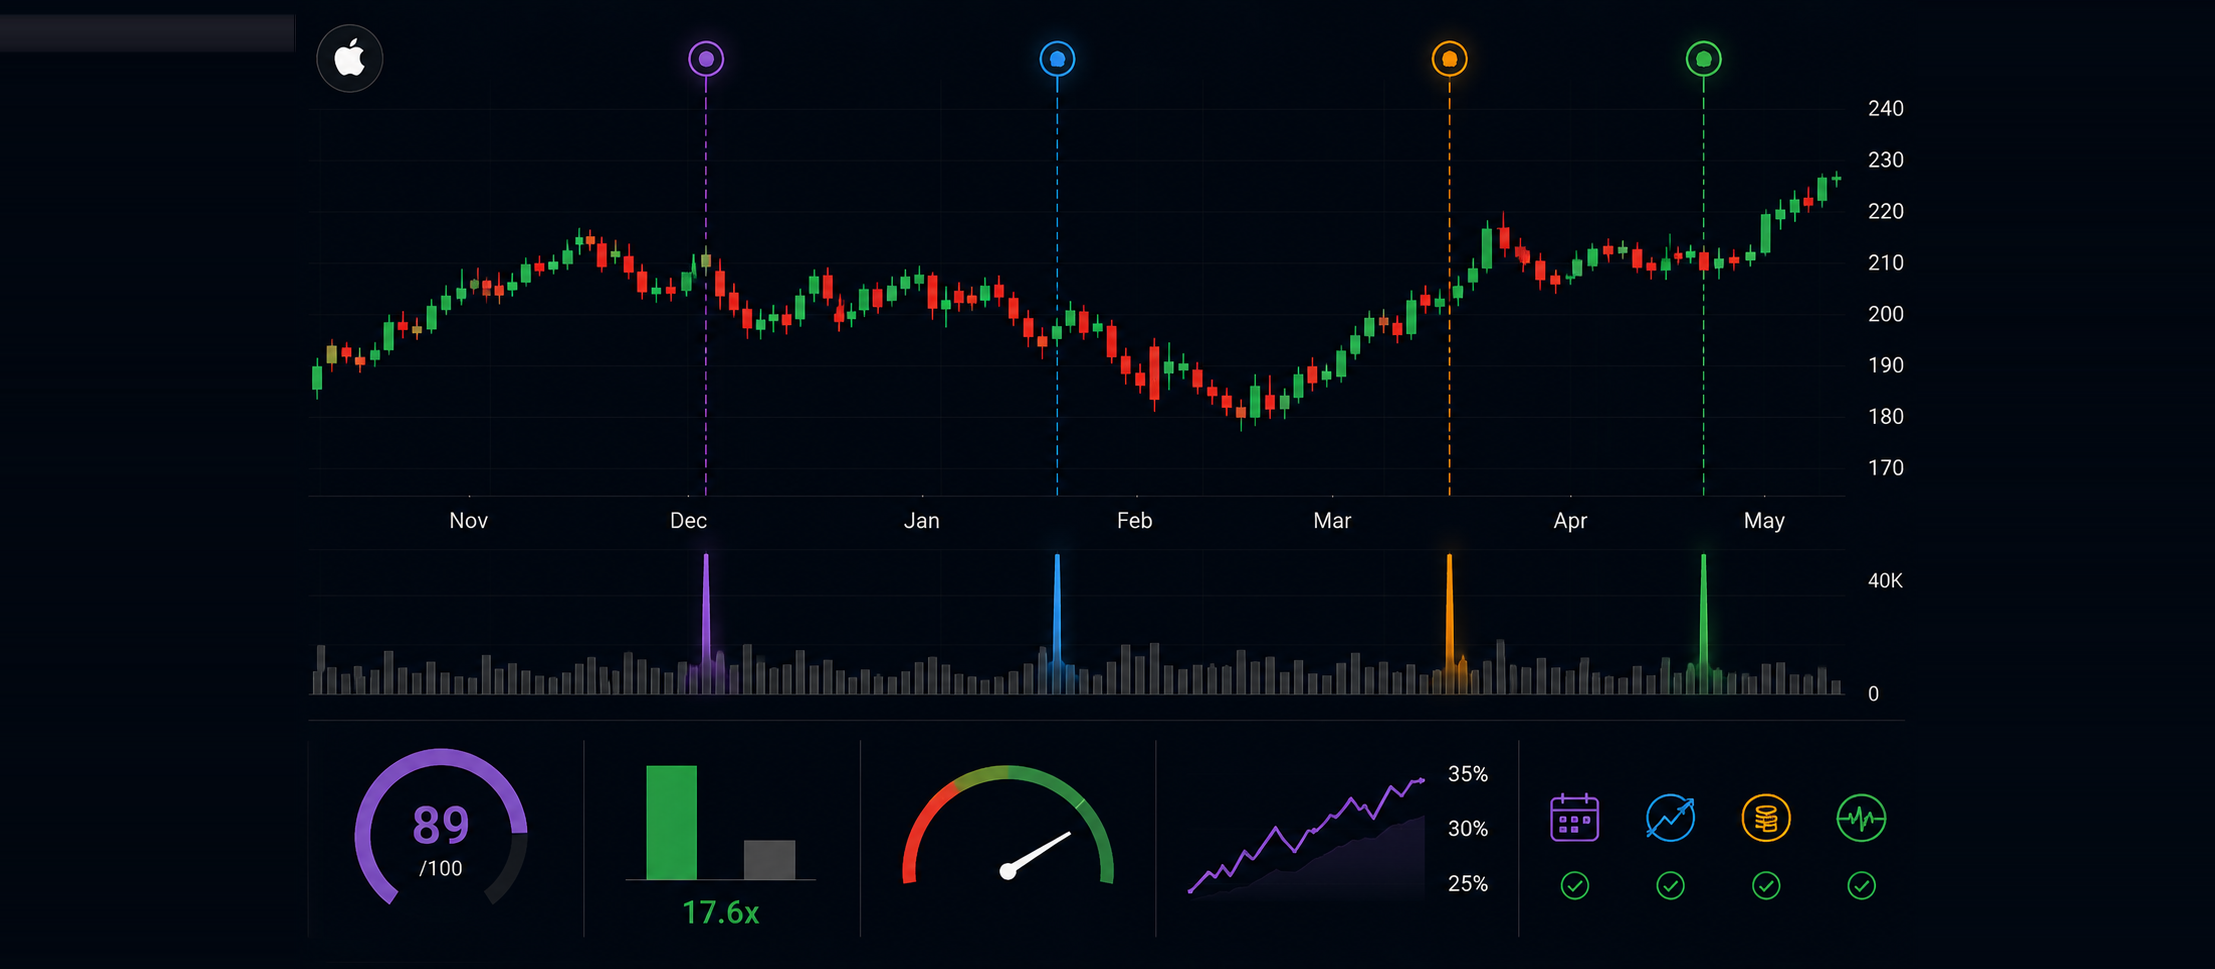The image size is (2215, 969).
Task: Click the 230 price axis label
Action: pyautogui.click(x=1885, y=160)
